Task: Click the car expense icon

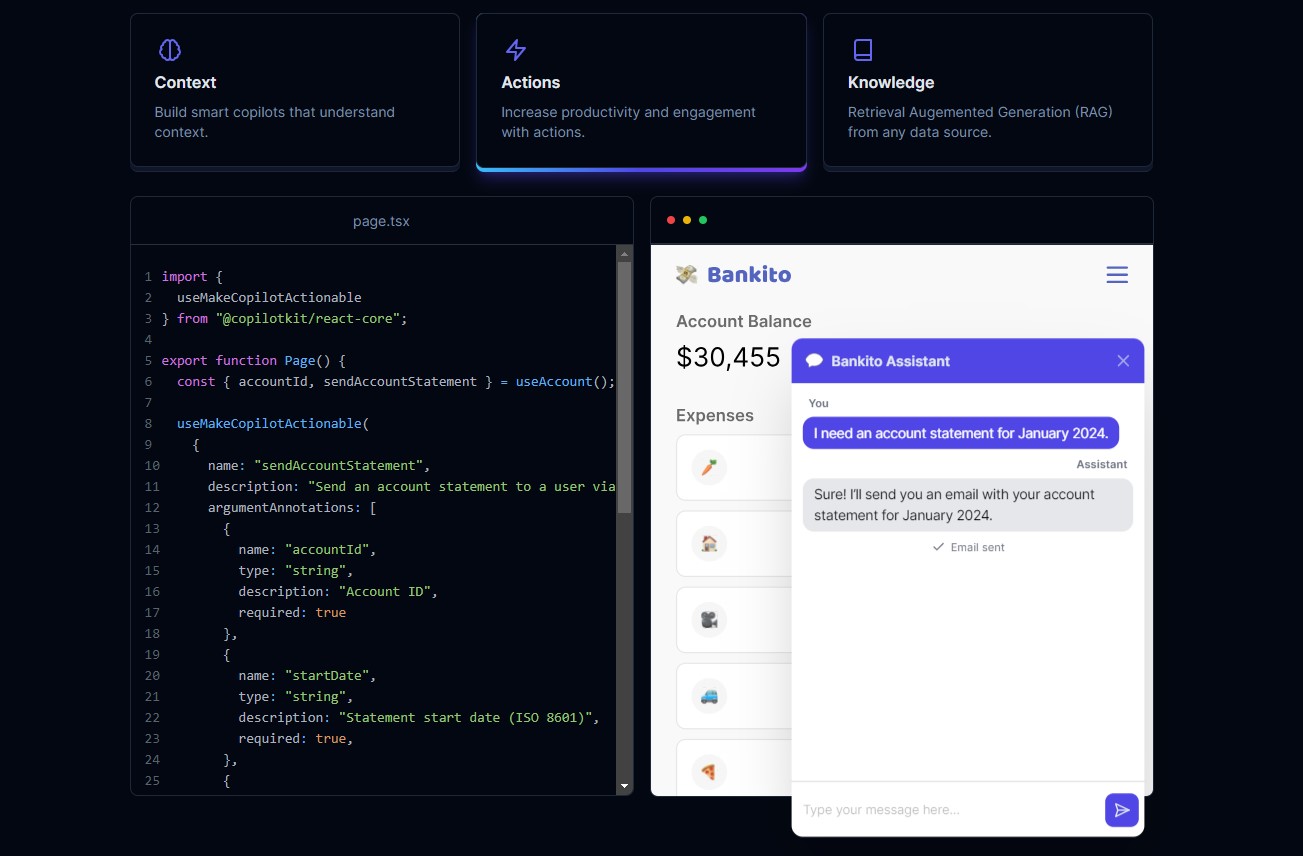Action: click(709, 696)
